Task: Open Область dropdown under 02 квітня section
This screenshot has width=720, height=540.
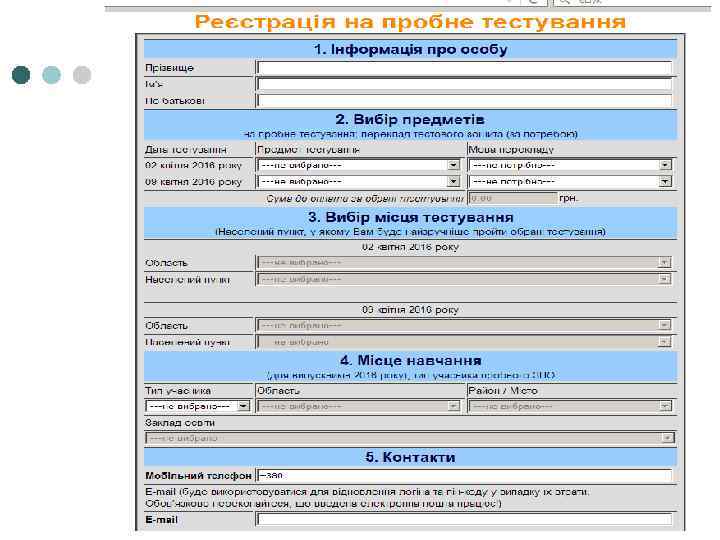Action: click(x=464, y=263)
